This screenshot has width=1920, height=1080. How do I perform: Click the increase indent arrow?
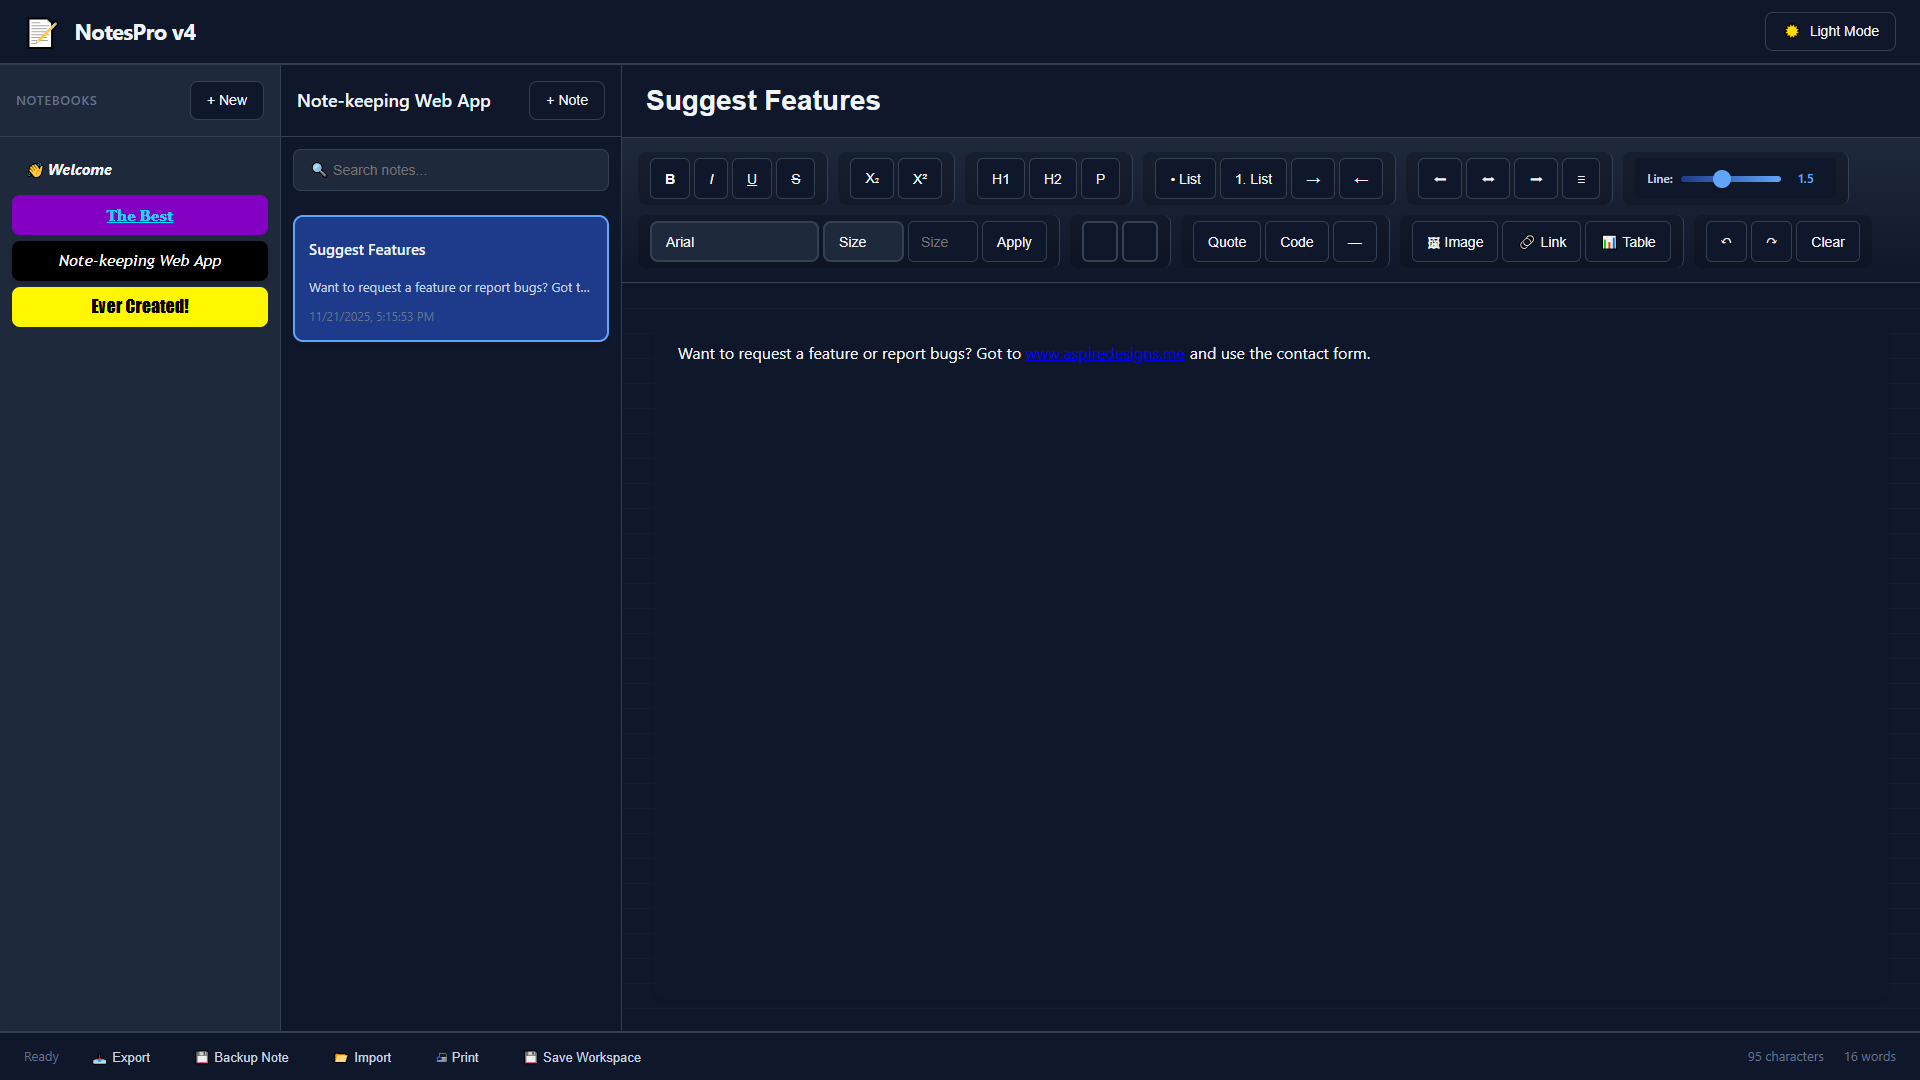[1313, 179]
